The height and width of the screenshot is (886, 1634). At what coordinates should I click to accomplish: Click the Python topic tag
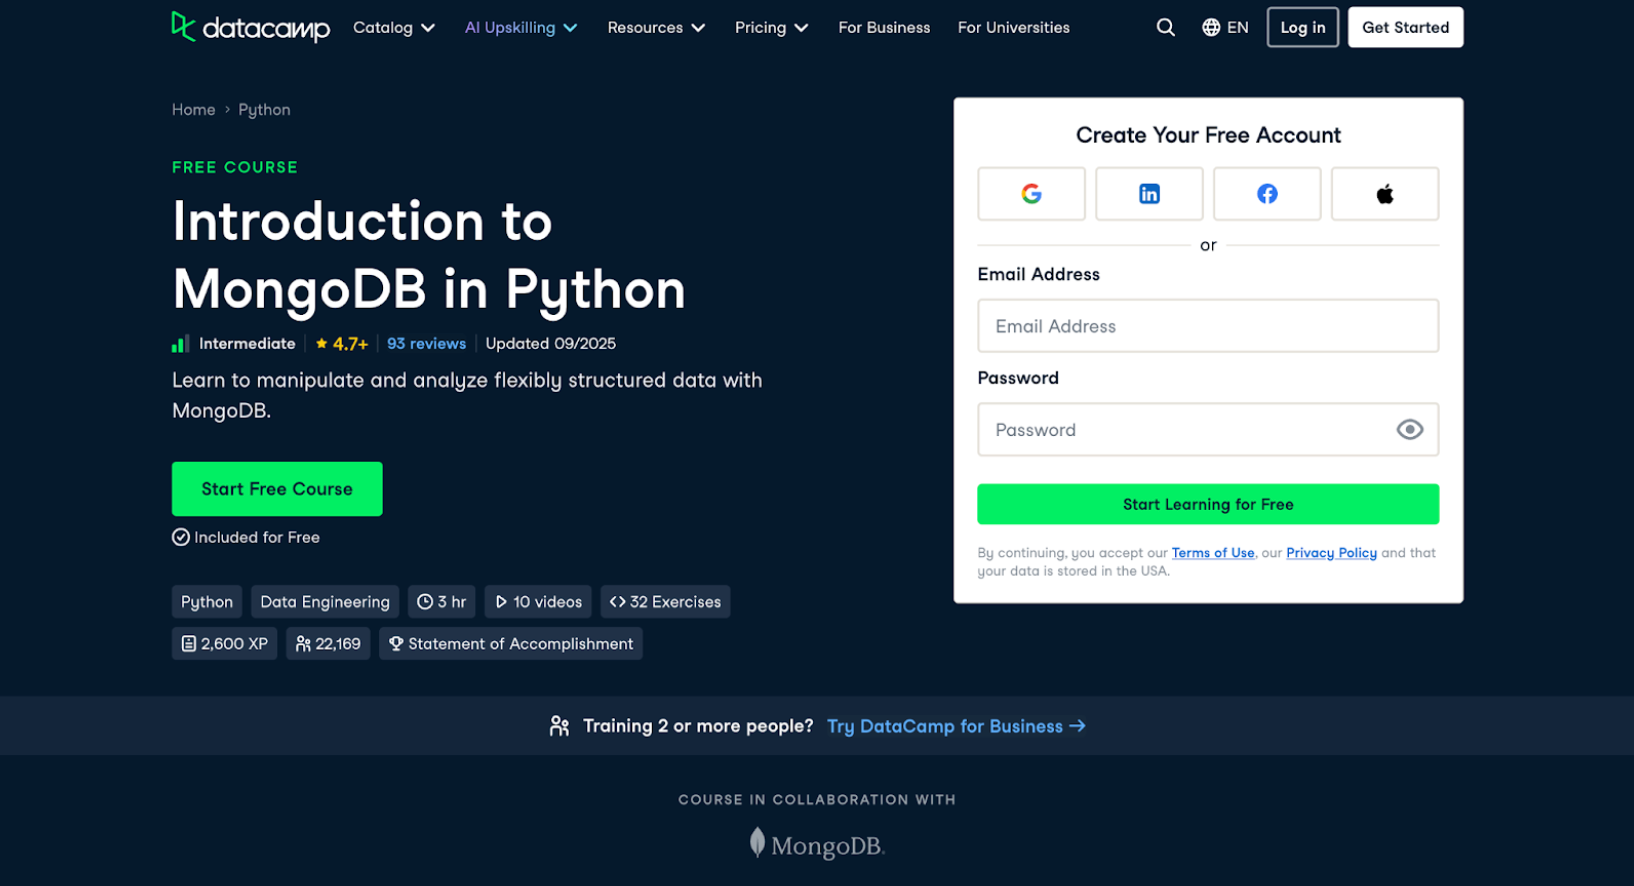point(207,602)
